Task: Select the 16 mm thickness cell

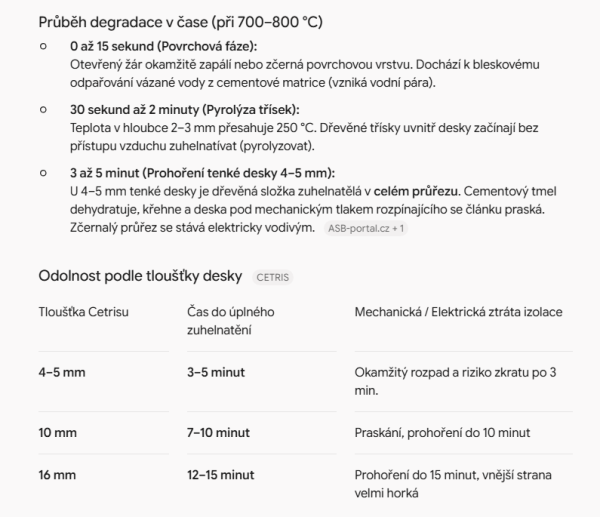Action: (x=57, y=475)
